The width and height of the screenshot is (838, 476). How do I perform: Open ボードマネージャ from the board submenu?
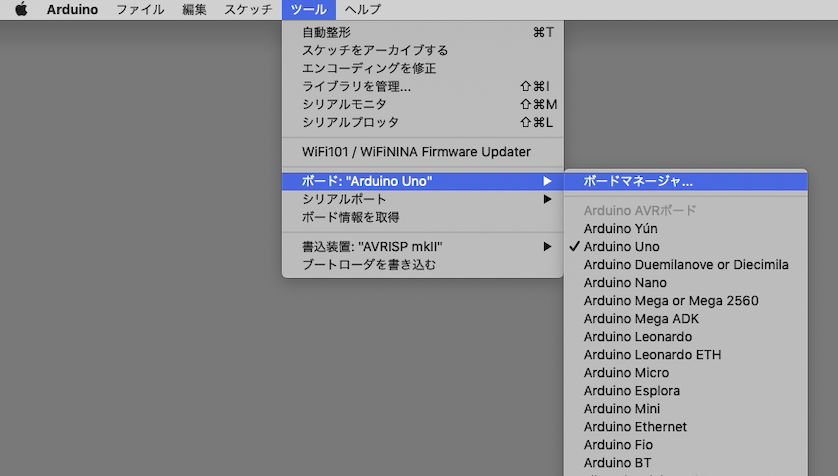tap(638, 182)
